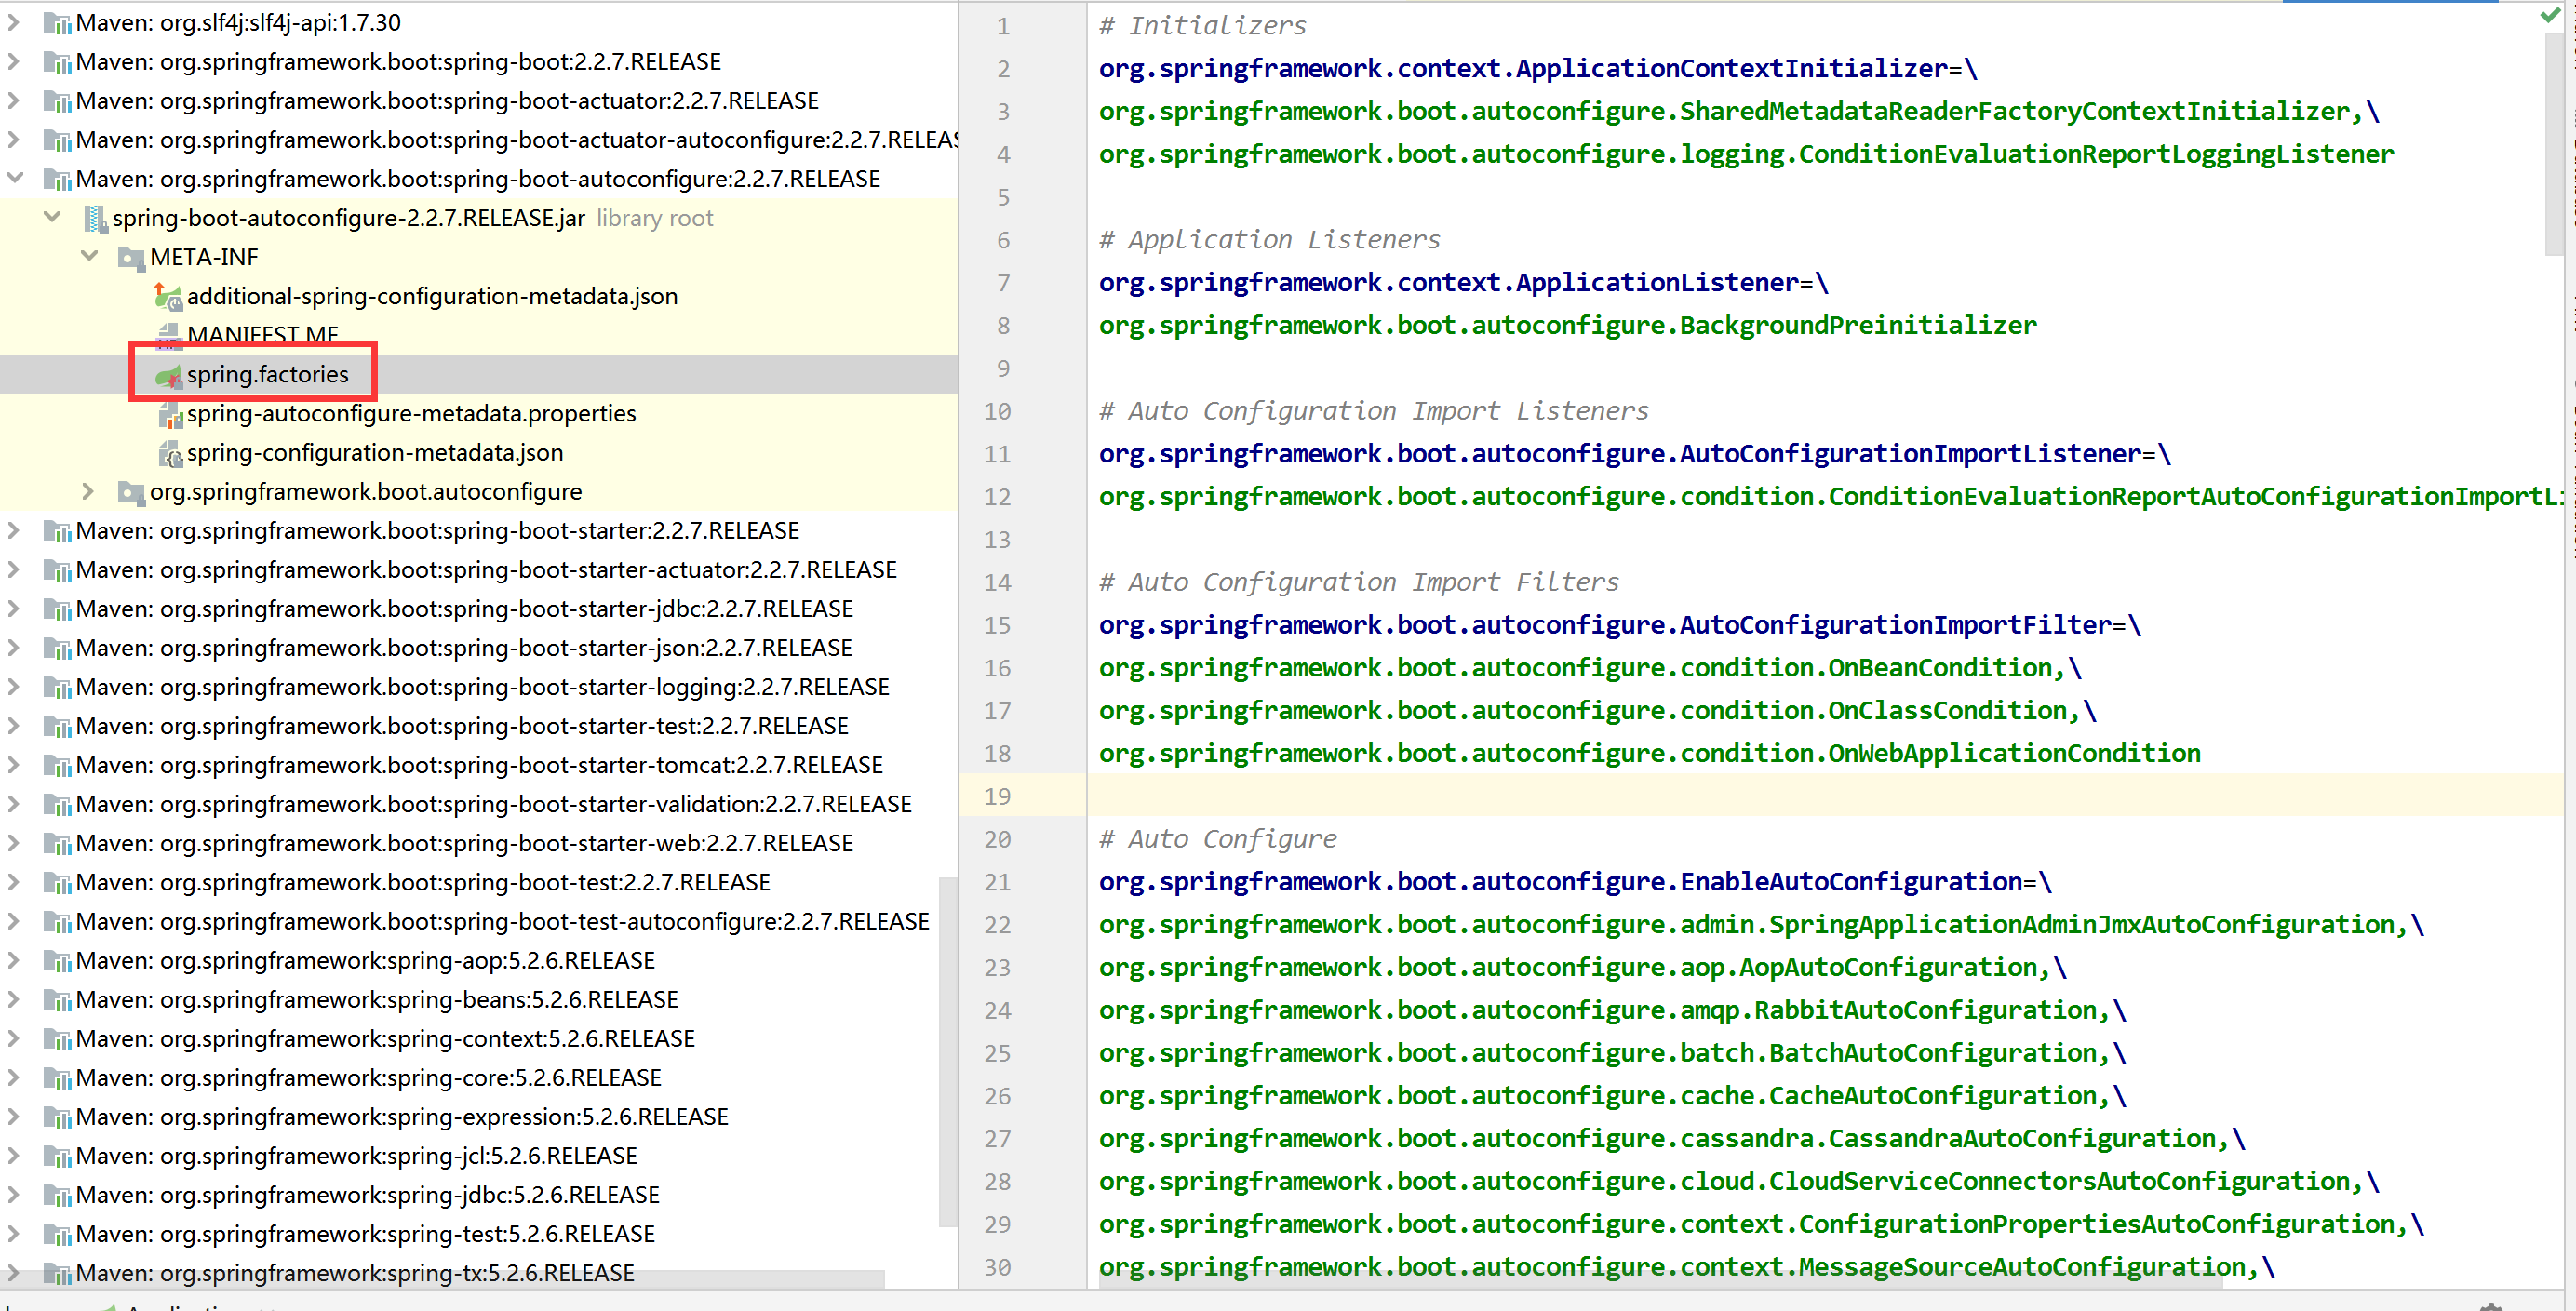Click the project tree vertical scrollbar thumb
The width and height of the screenshot is (2576, 1311).
point(947,1052)
